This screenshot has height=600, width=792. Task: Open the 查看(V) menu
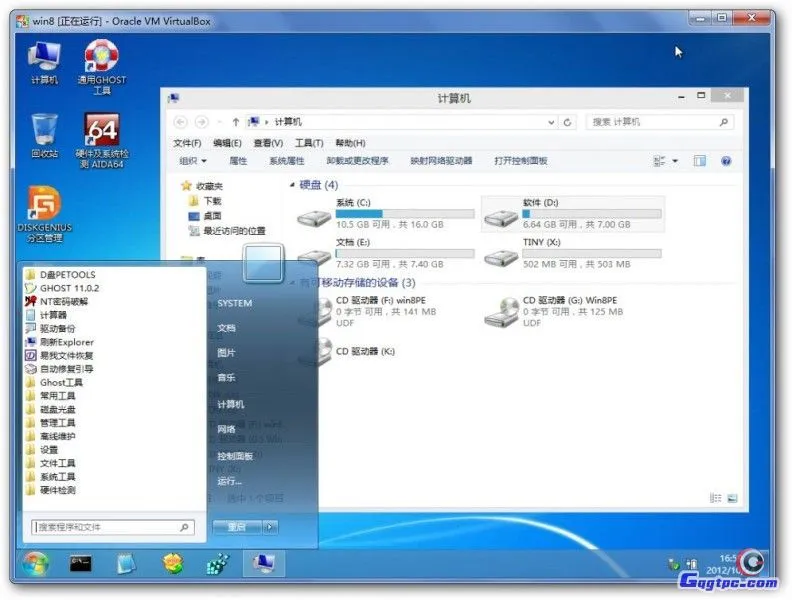pyautogui.click(x=268, y=143)
